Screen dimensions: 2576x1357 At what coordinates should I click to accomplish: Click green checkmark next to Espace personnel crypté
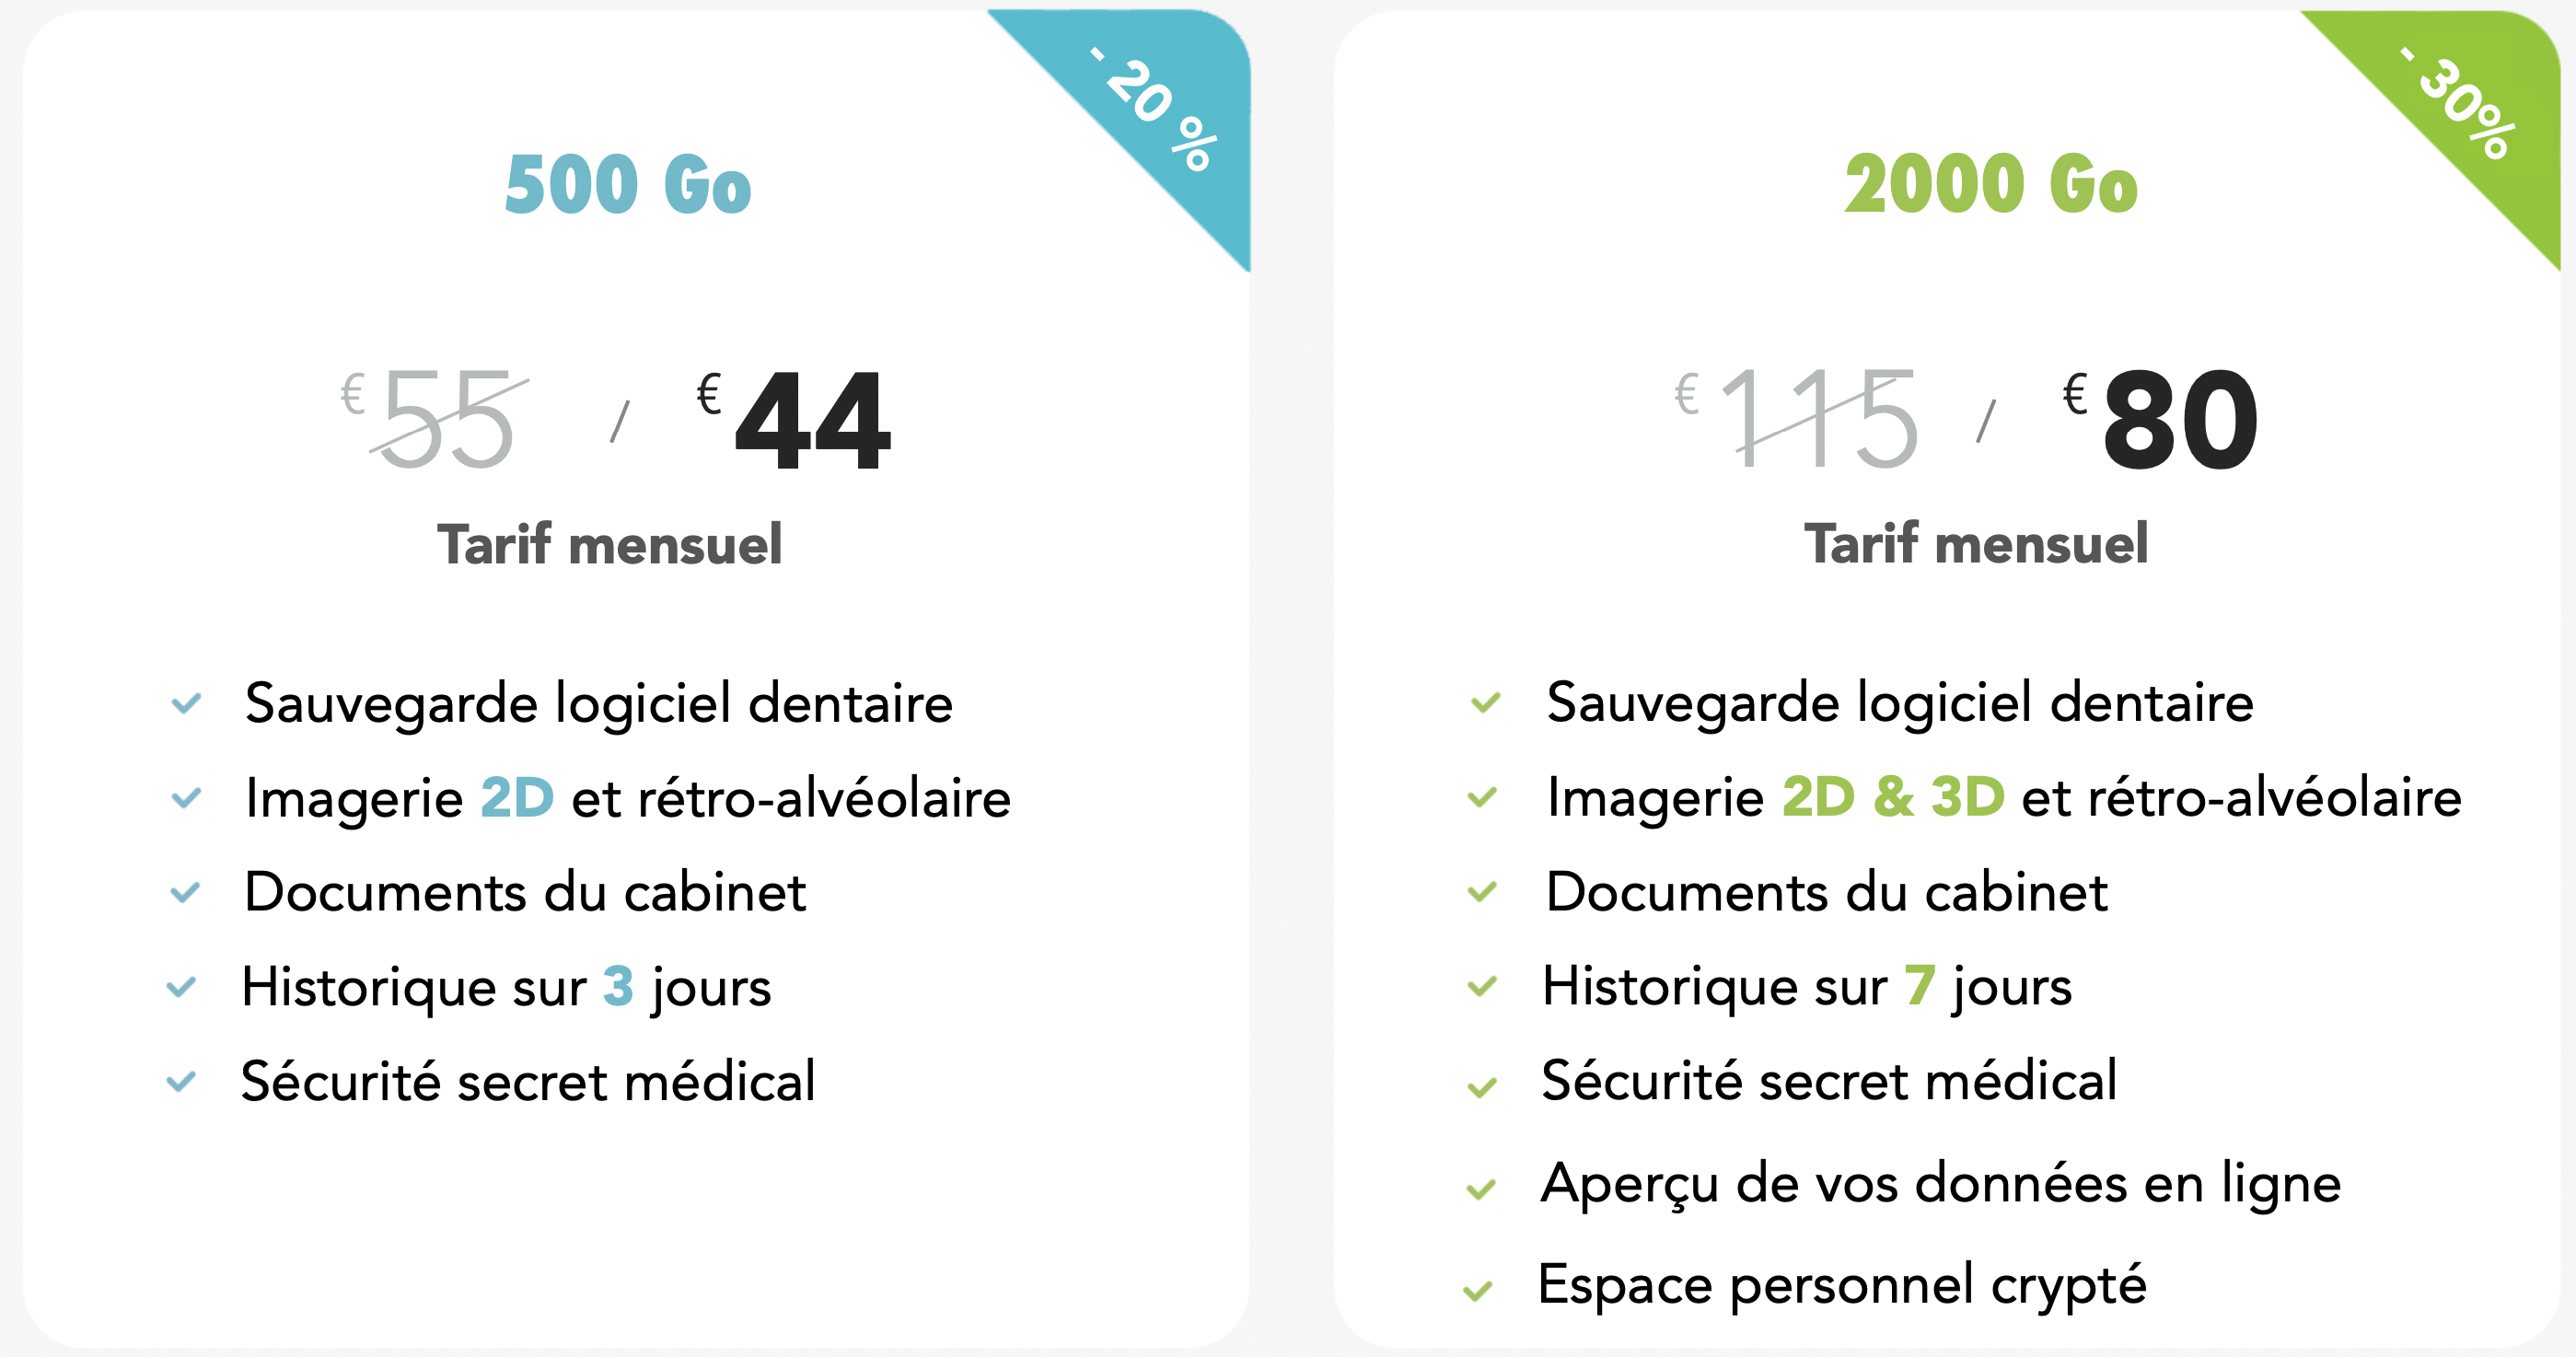[x=1478, y=1291]
